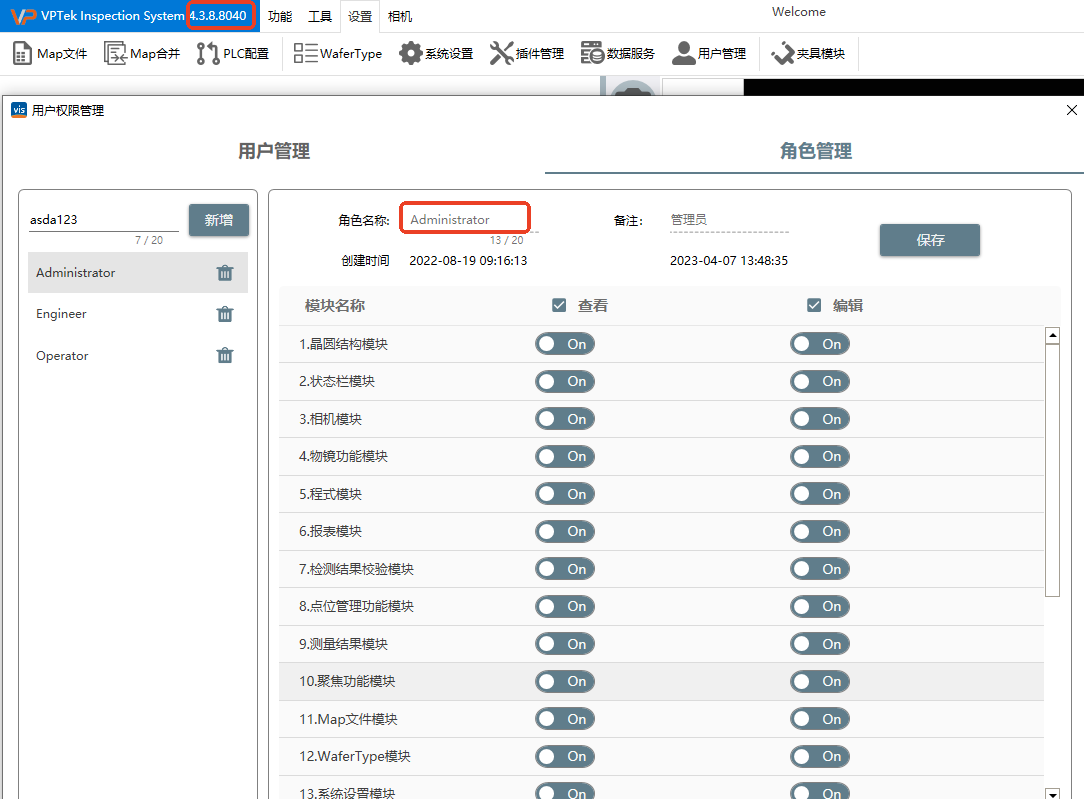Click the 2023-04-07 13:48:35 timestamp
Image resolution: width=1084 pixels, height=799 pixels.
pos(729,261)
